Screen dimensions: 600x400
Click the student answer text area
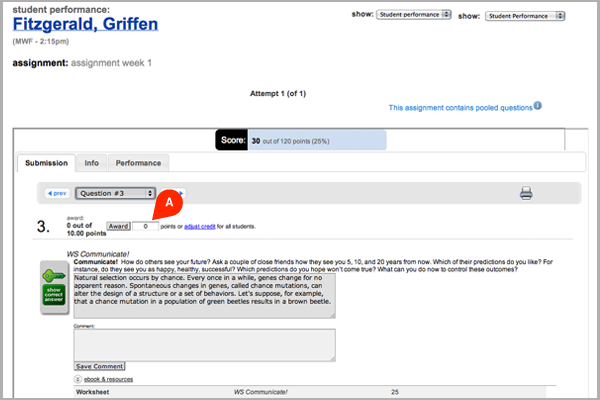pyautogui.click(x=205, y=296)
